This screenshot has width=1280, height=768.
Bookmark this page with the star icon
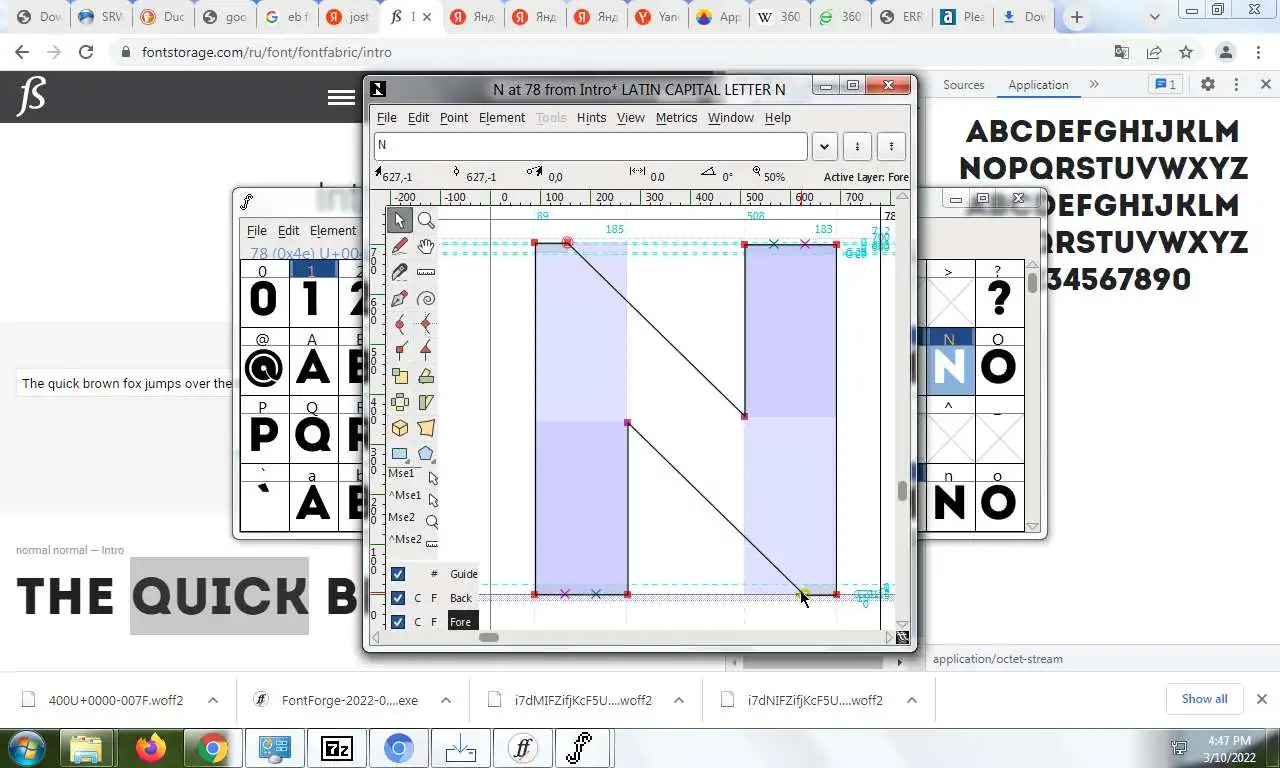coord(1186,52)
